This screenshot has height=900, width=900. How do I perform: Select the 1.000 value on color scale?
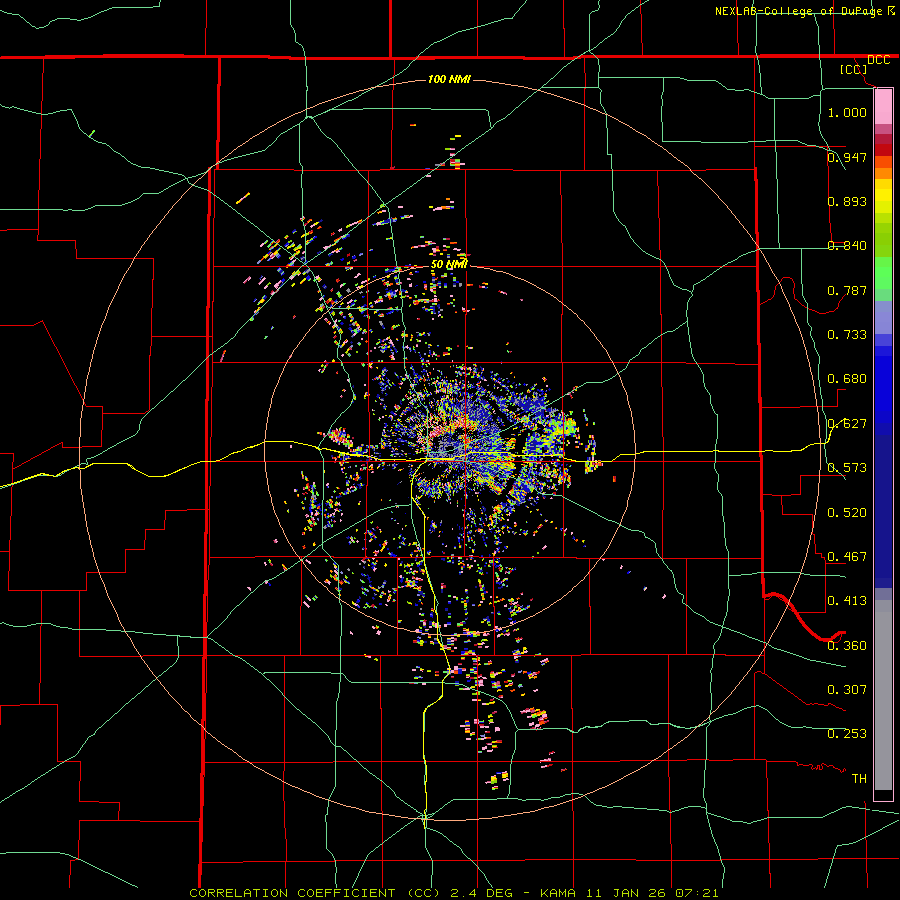coord(847,112)
